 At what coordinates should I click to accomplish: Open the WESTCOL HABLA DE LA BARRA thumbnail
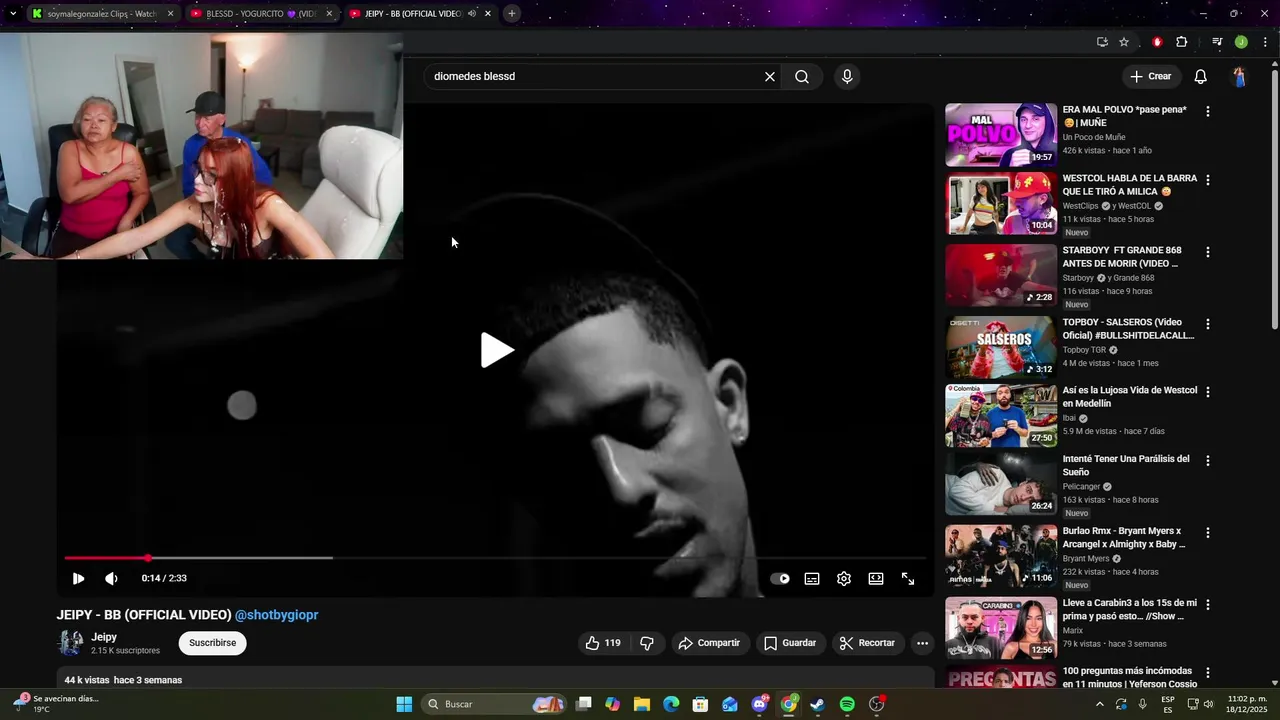click(x=1001, y=204)
